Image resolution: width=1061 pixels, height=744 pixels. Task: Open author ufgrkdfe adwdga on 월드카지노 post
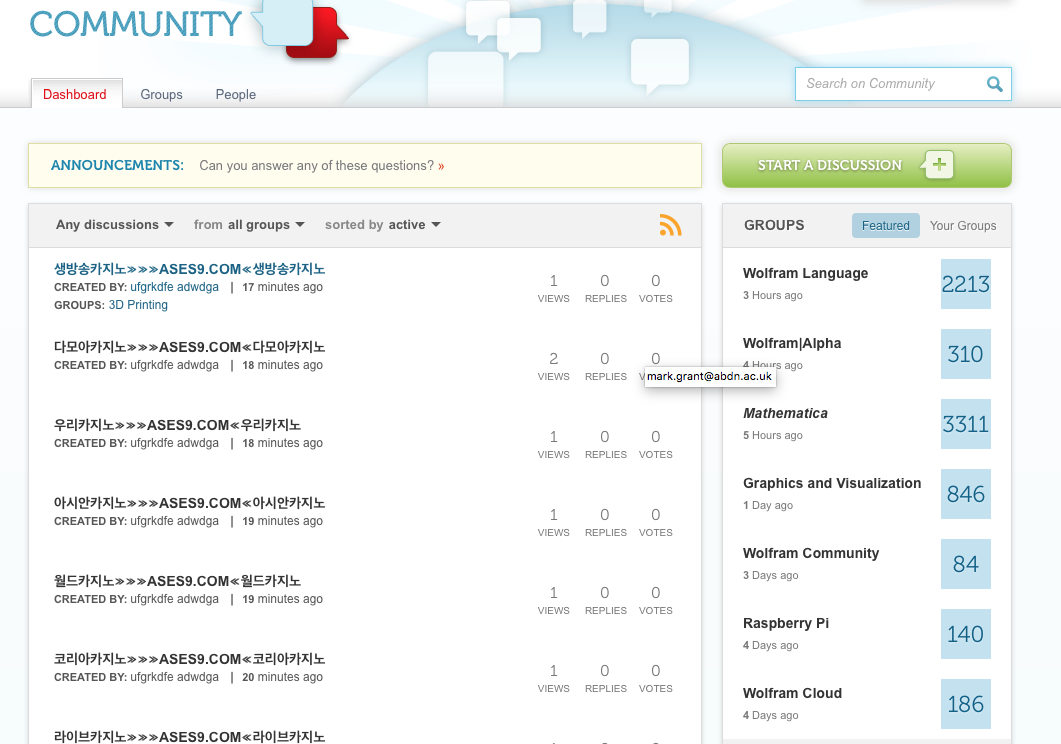click(175, 599)
